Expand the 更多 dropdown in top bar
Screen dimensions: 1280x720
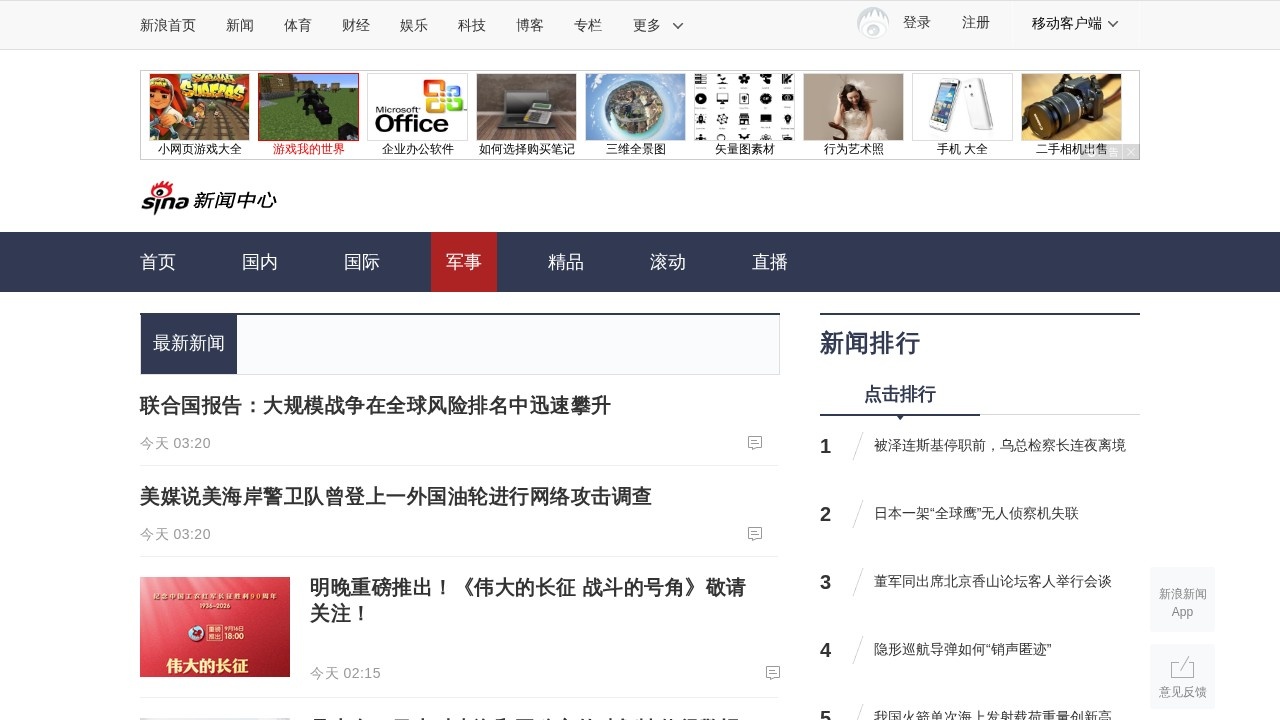(x=658, y=25)
